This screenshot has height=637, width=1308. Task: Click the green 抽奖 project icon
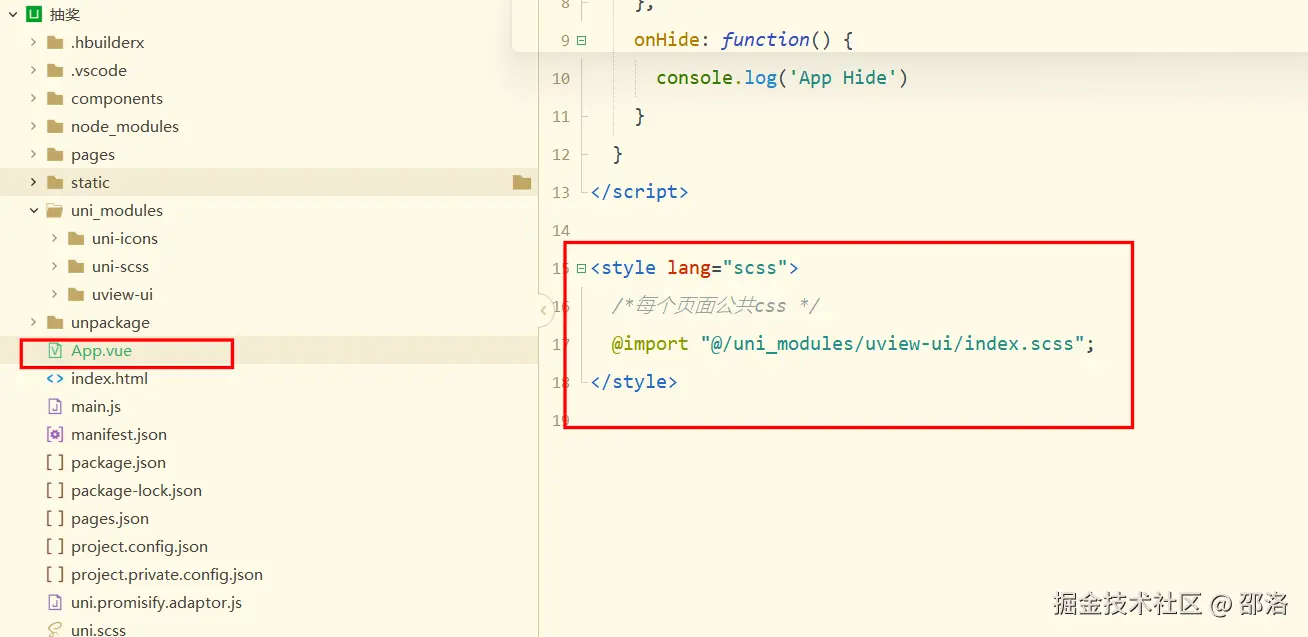point(34,15)
